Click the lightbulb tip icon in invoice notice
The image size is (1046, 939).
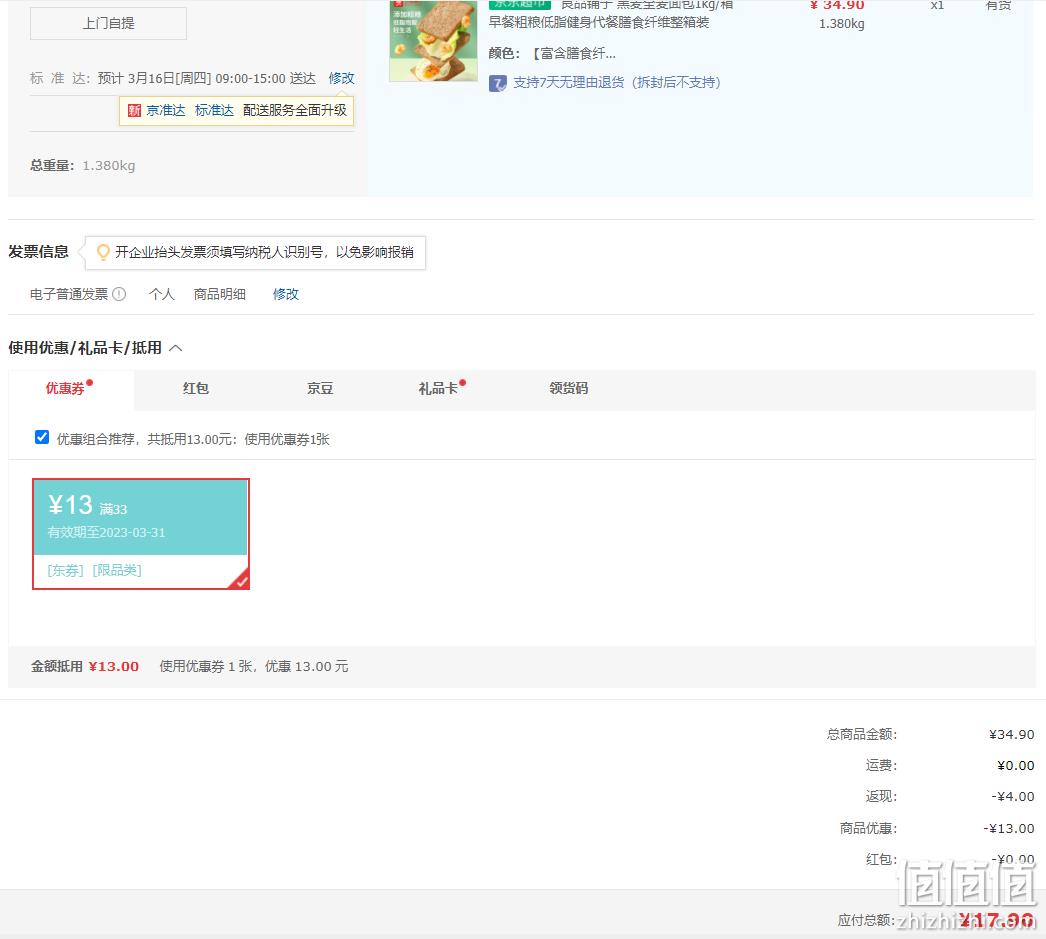103,252
